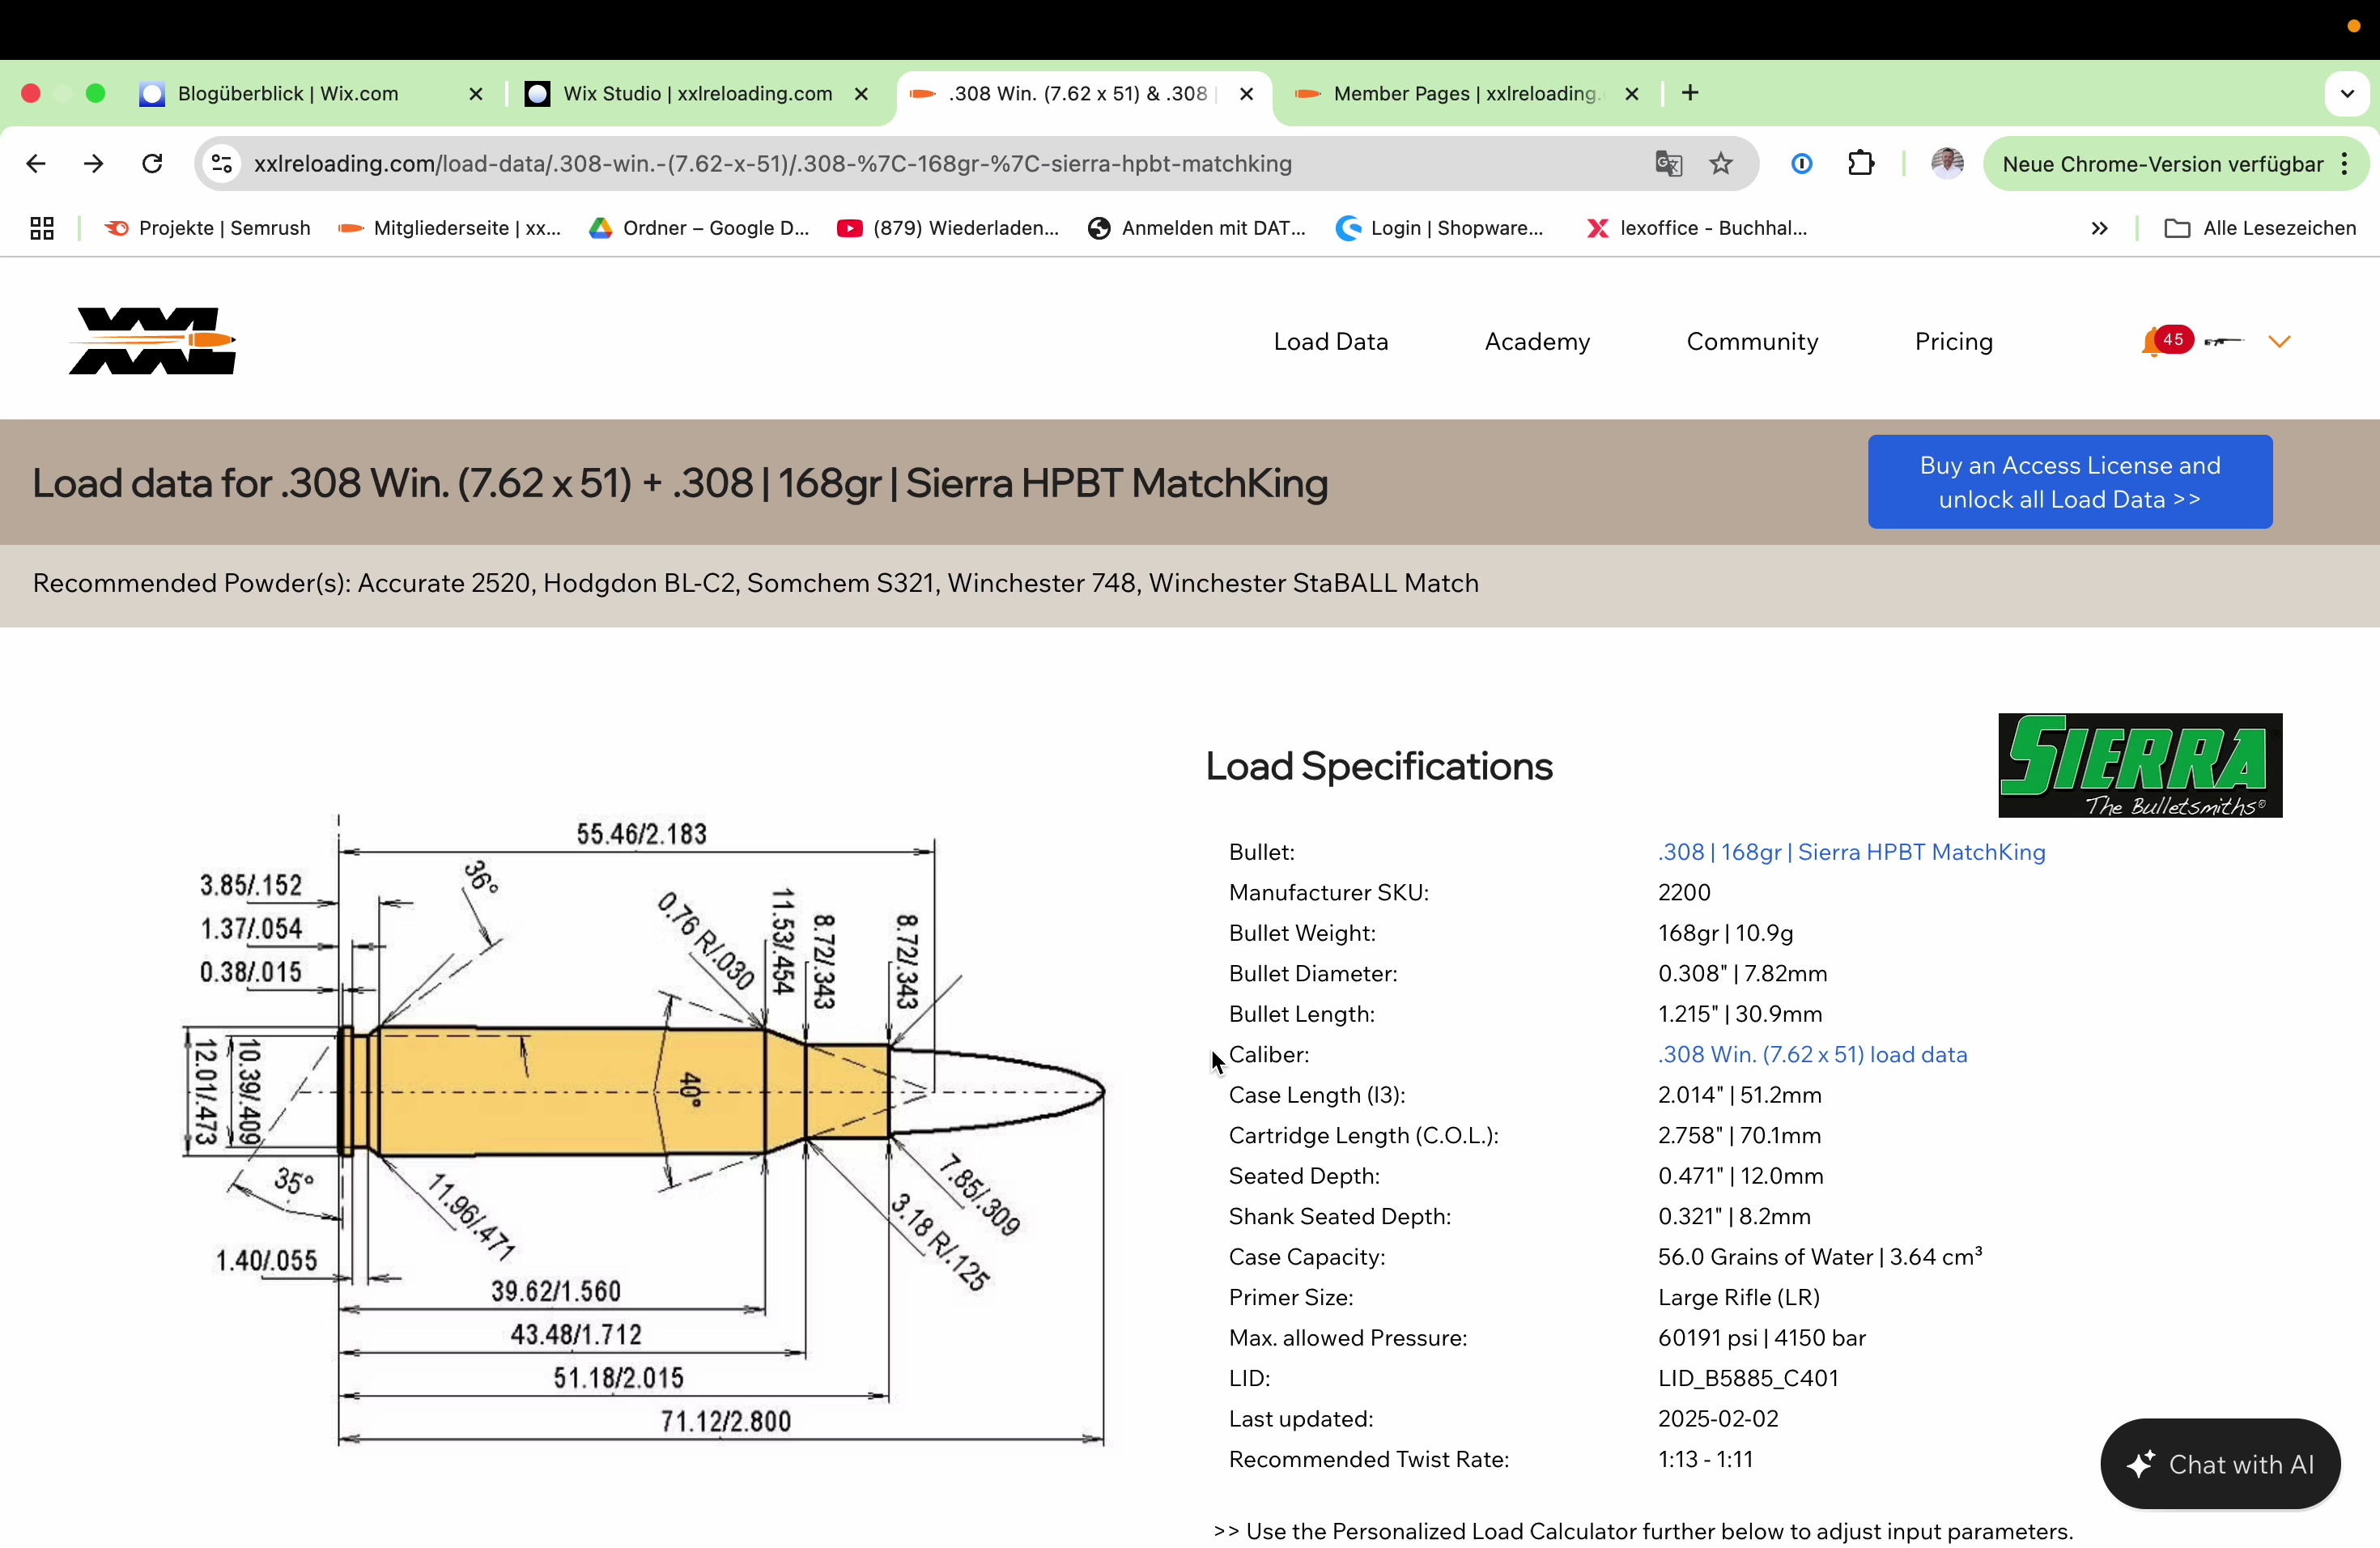The height and width of the screenshot is (1548, 2380).
Task: Click Buy an Access License button
Action: [2070, 482]
